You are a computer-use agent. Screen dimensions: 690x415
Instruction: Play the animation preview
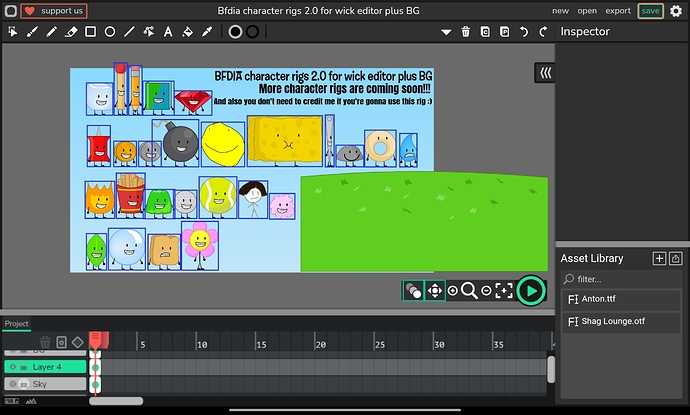(531, 291)
